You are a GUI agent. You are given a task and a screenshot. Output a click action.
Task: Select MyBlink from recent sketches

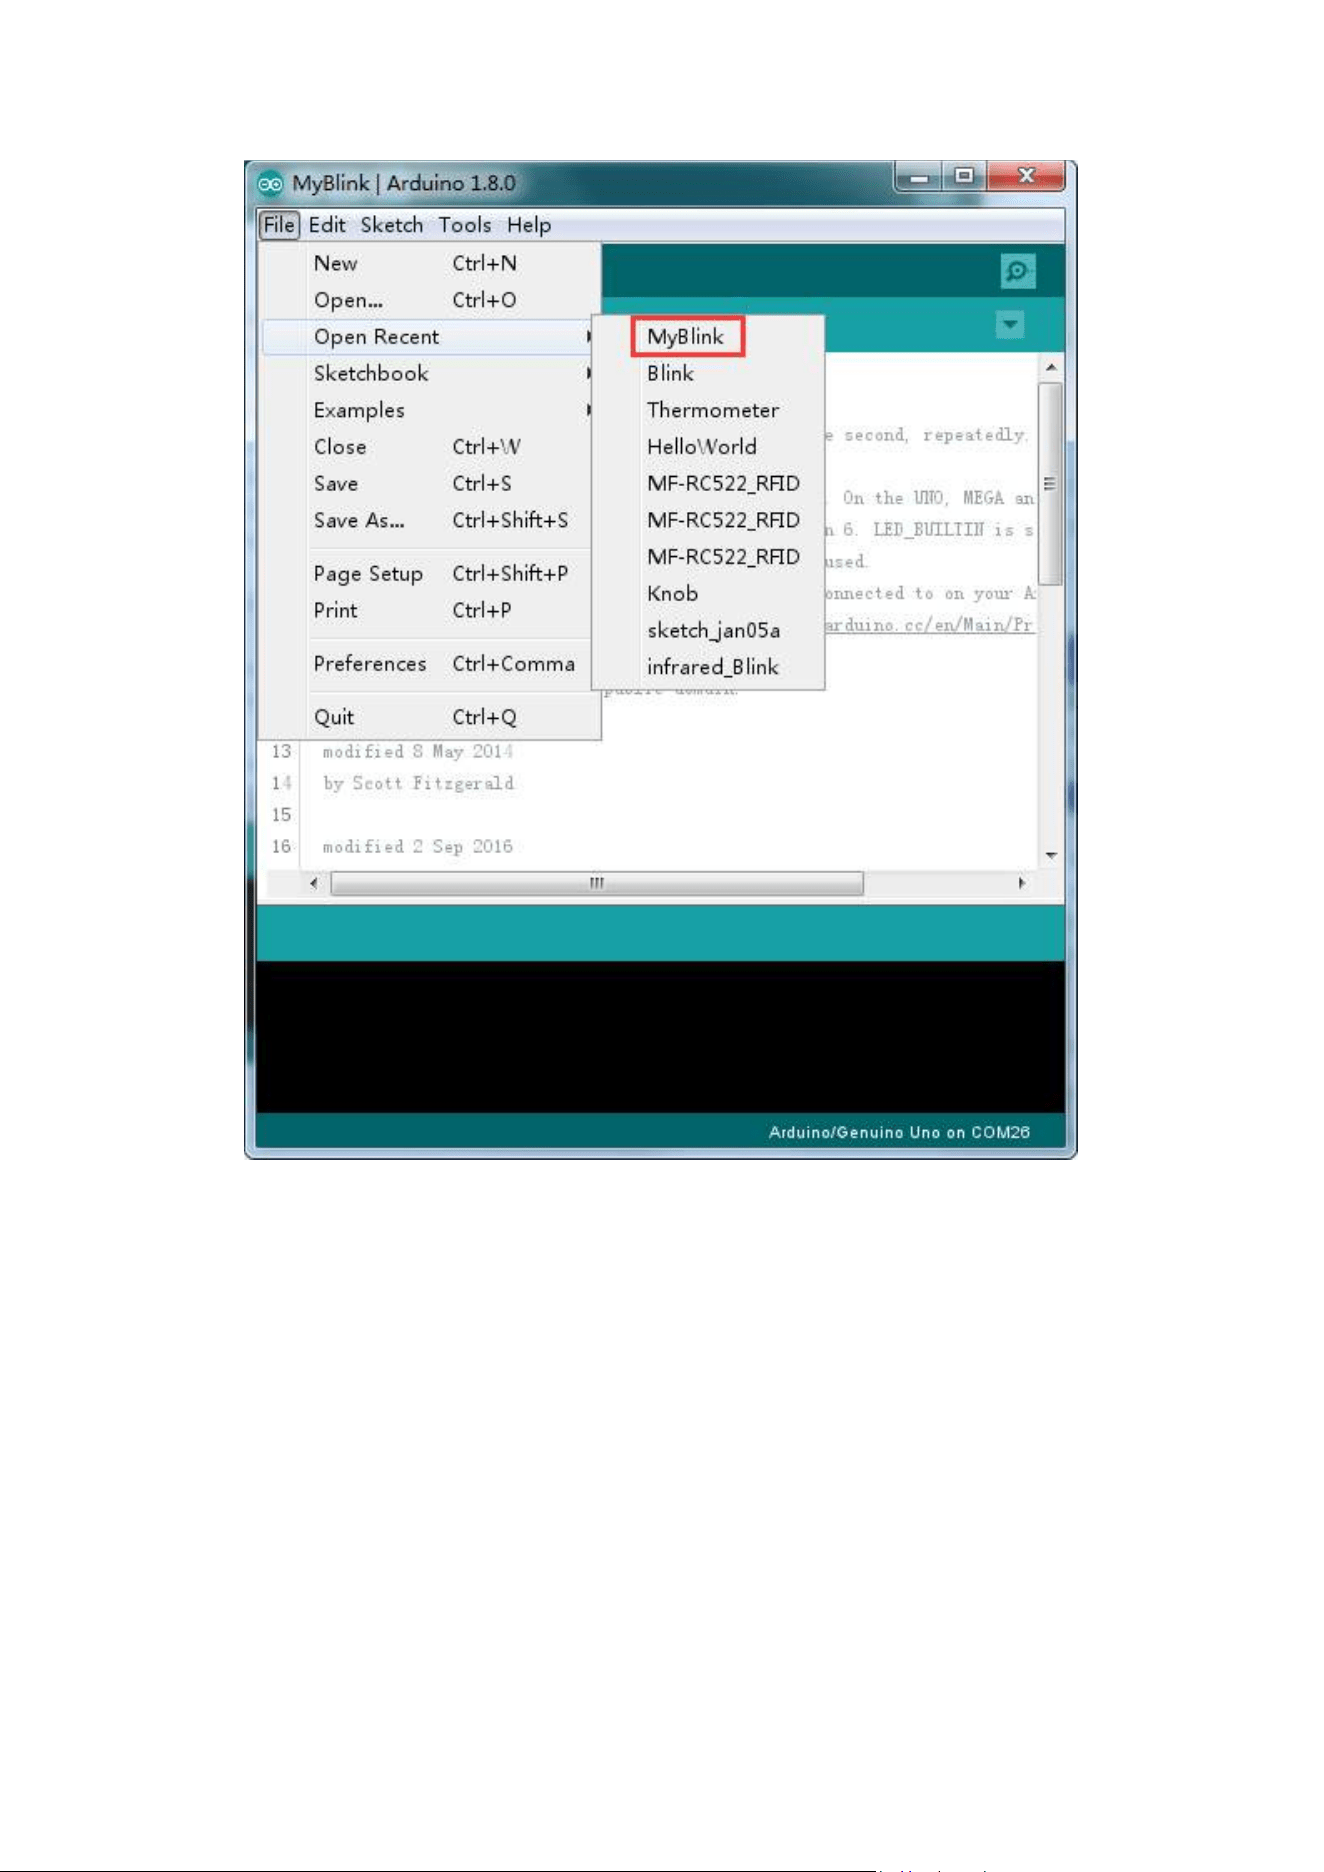688,337
